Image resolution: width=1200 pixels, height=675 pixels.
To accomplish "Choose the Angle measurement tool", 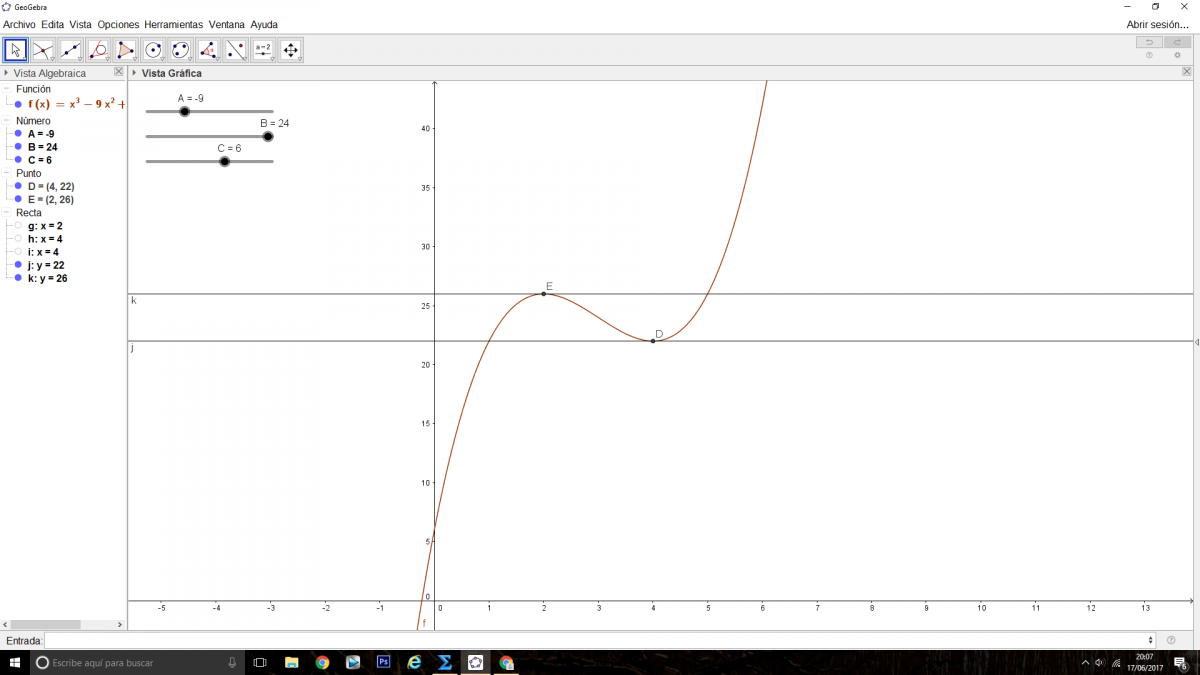I will pos(208,50).
